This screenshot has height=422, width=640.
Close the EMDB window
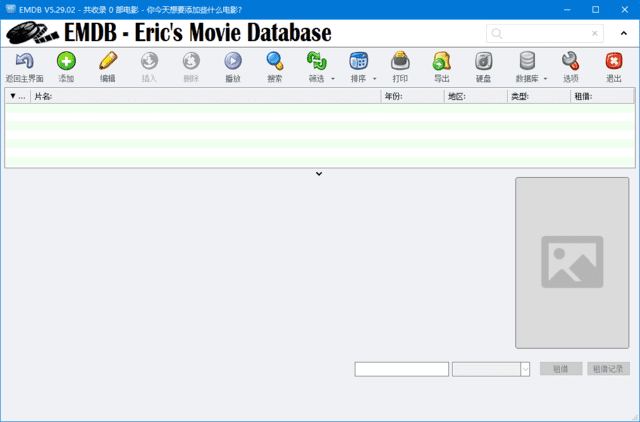tap(624, 9)
